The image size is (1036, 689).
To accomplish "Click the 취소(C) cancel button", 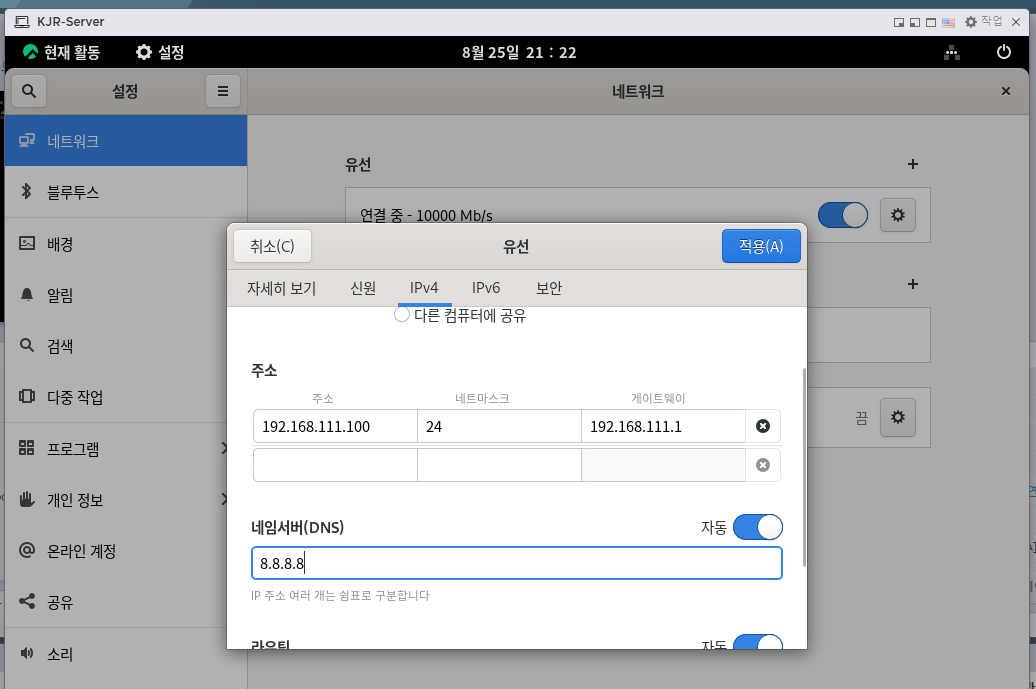I will click(272, 246).
